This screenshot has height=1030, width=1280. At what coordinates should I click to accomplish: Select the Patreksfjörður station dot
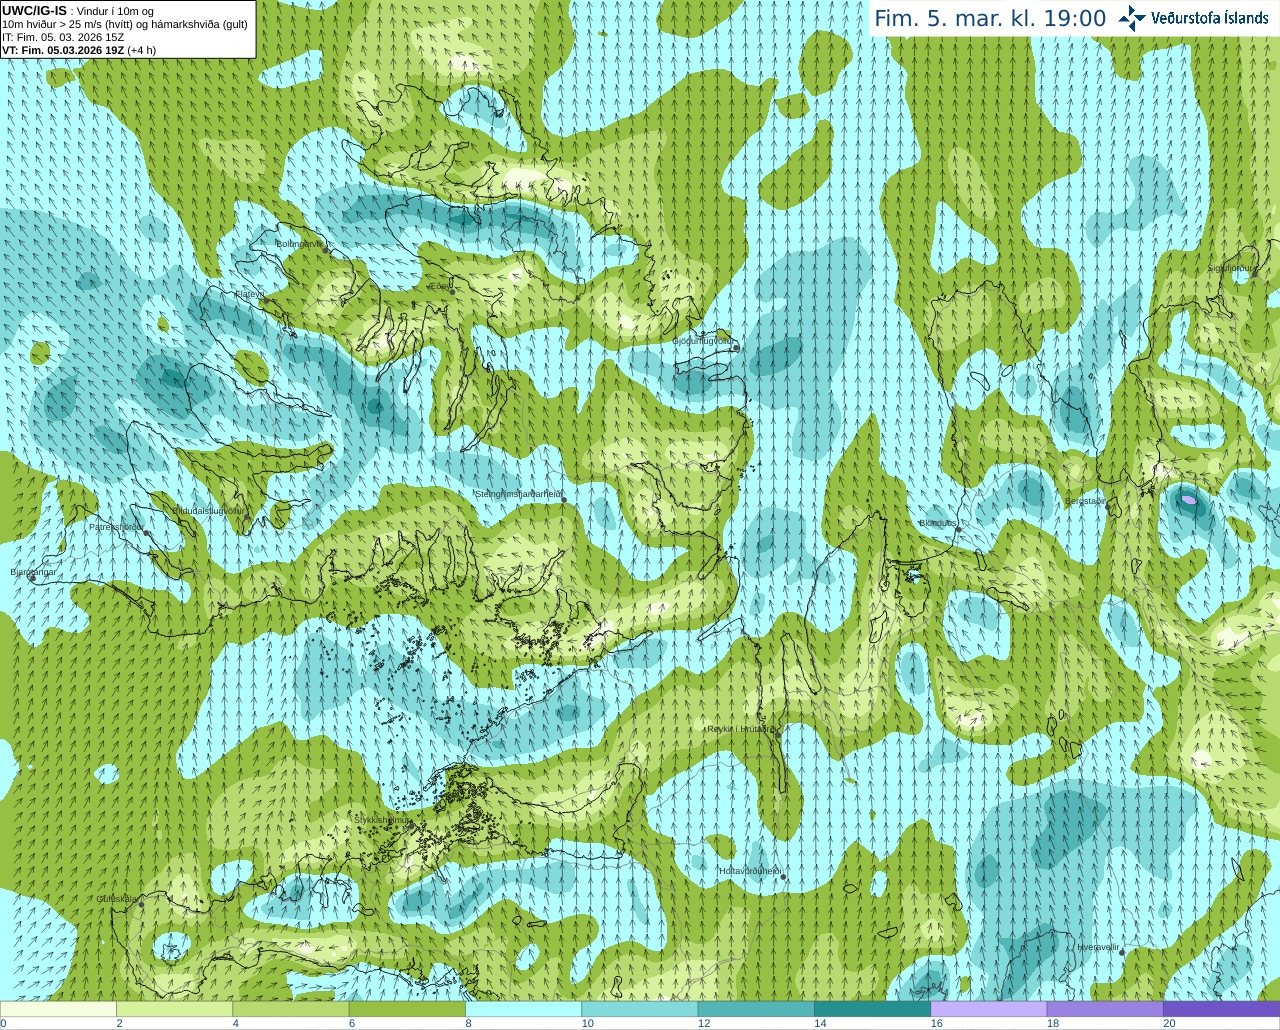pos(146,533)
